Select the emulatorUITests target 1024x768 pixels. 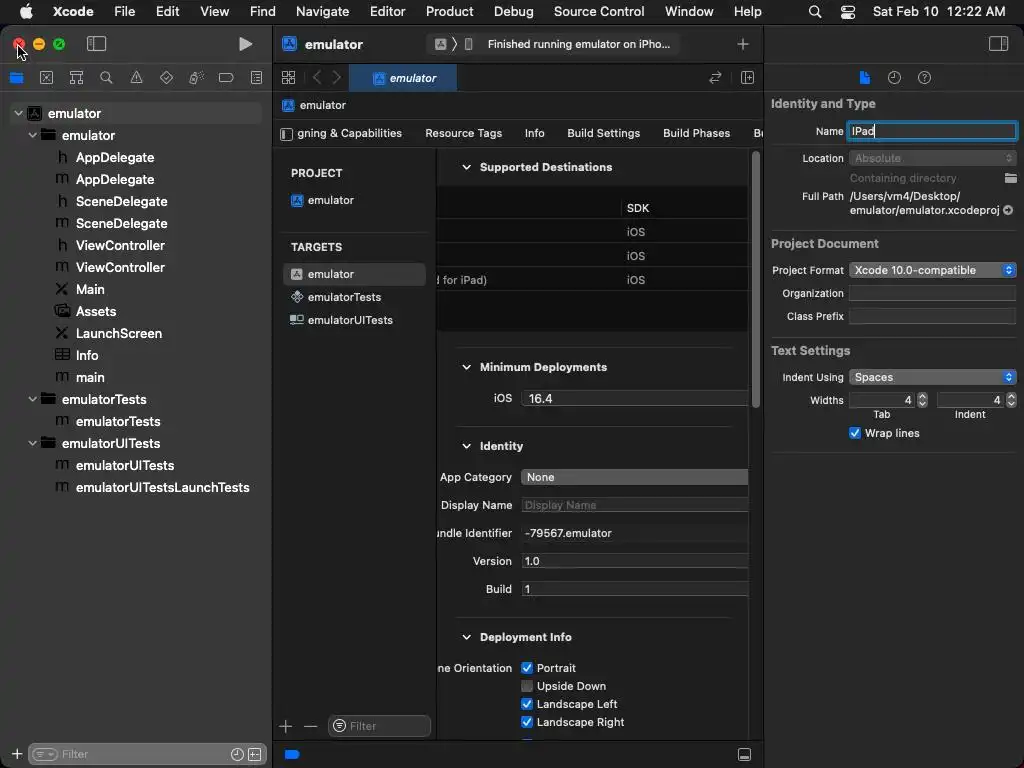(355, 320)
